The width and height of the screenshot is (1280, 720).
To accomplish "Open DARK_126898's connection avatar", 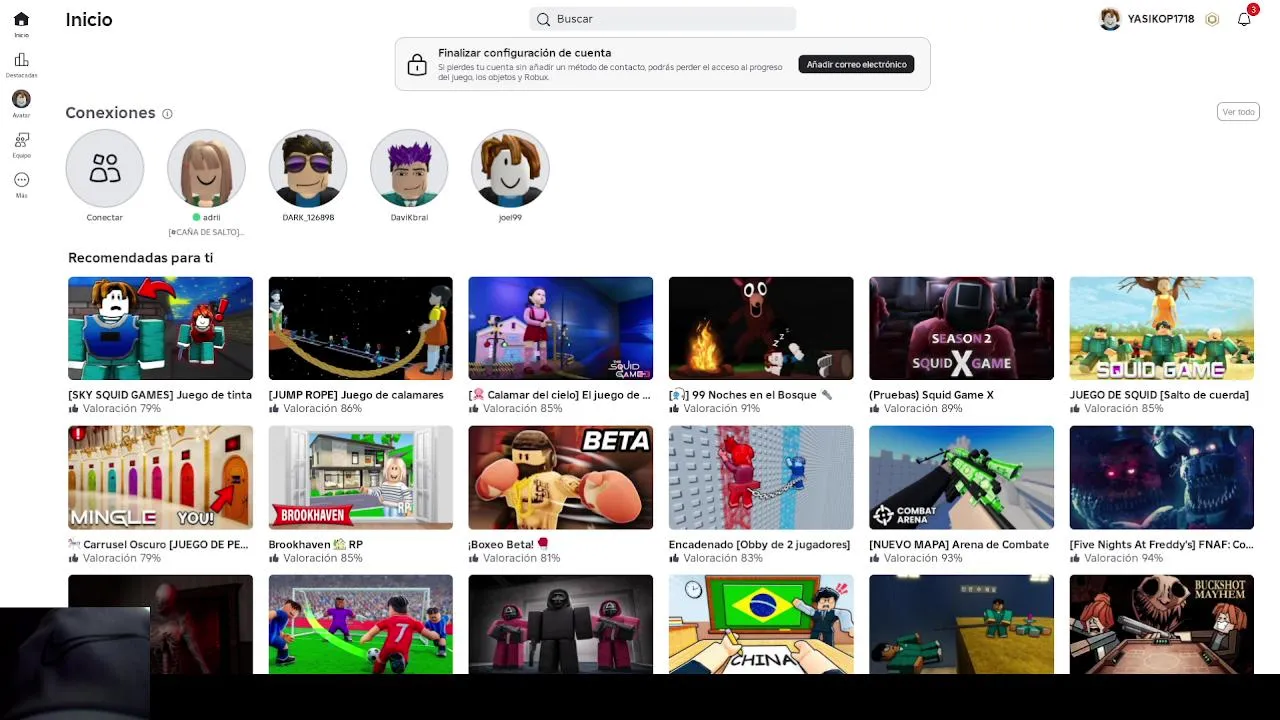I will (308, 168).
